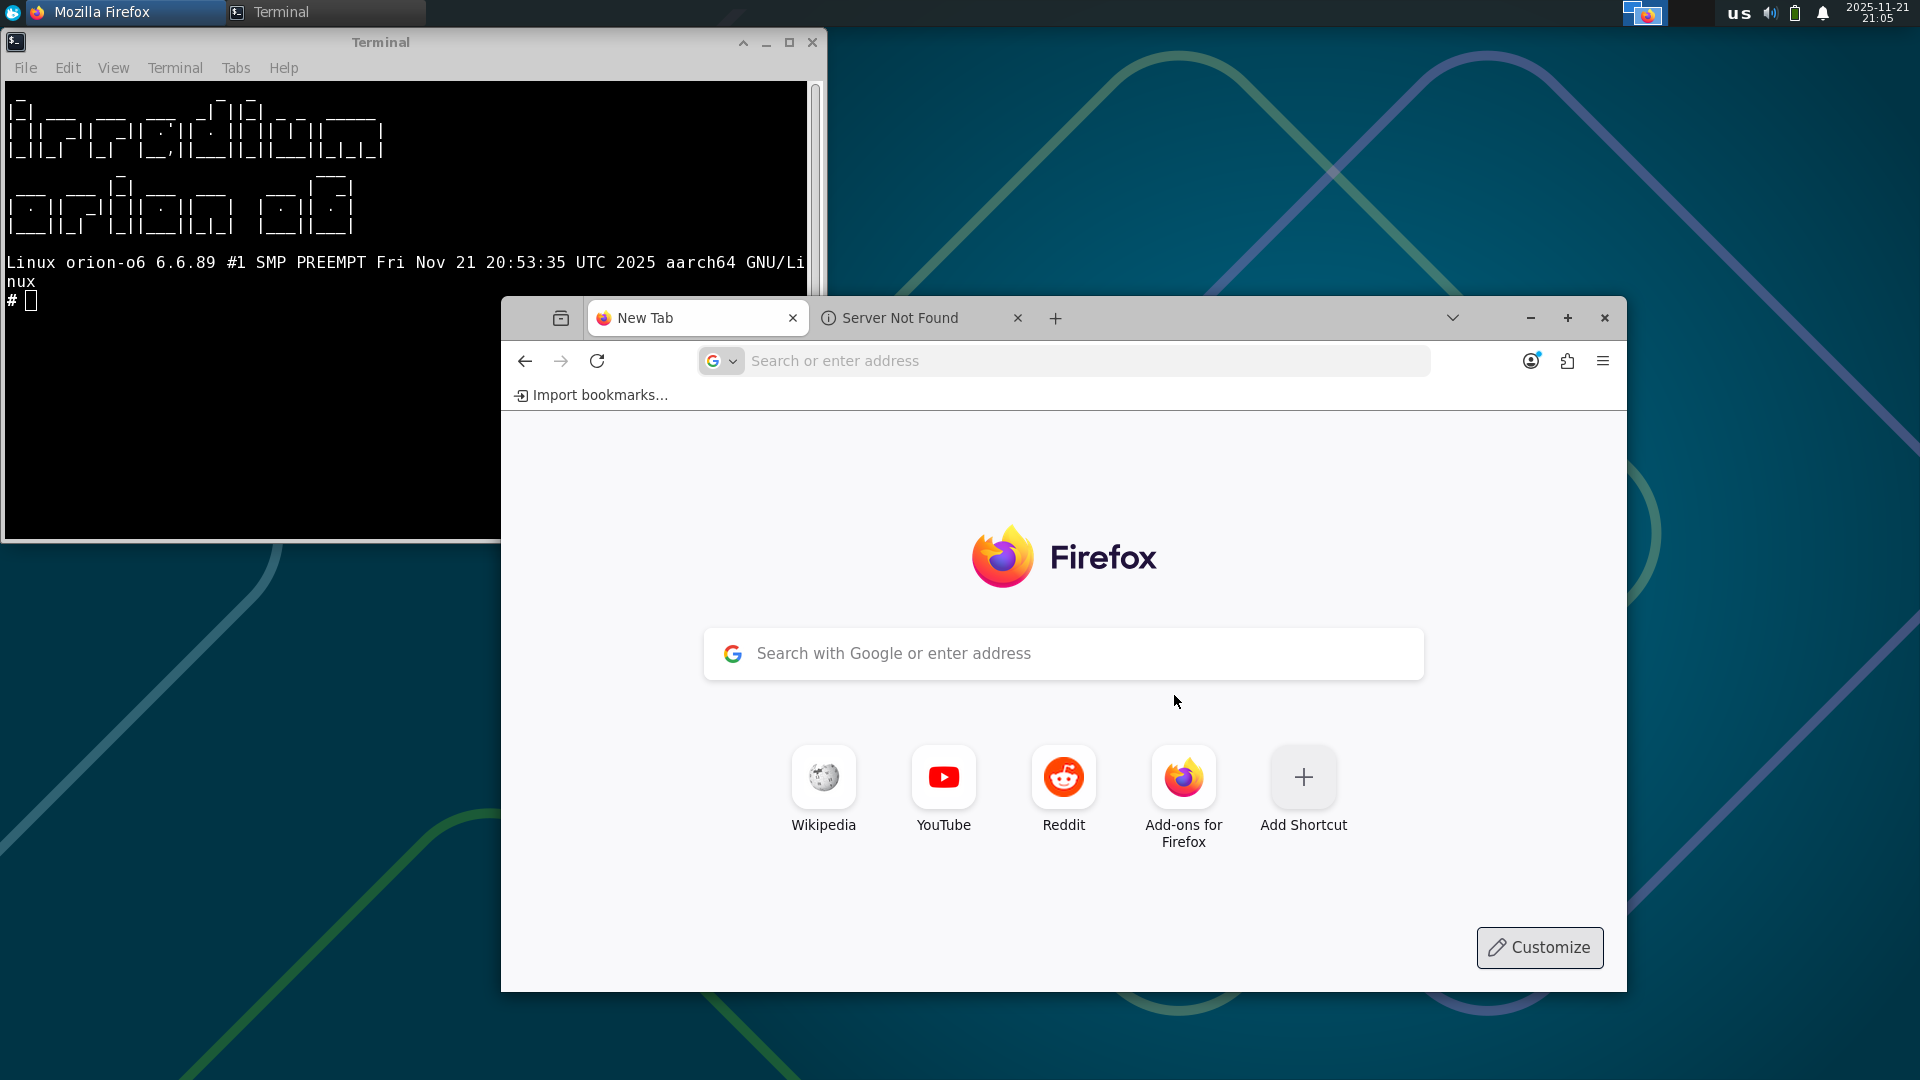Open the notifications bell in the panel
This screenshot has width=1920, height=1080.
coord(1823,13)
